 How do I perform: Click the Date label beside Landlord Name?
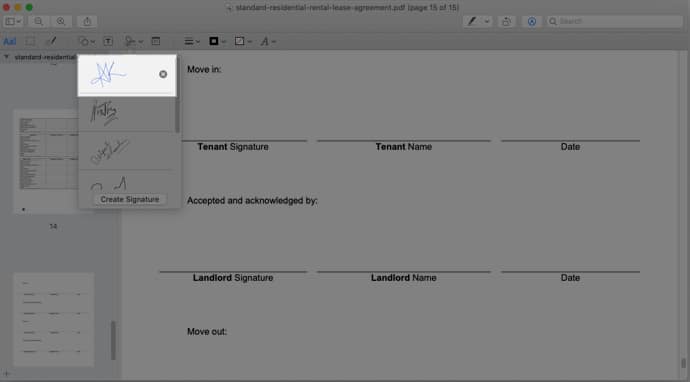pos(570,278)
